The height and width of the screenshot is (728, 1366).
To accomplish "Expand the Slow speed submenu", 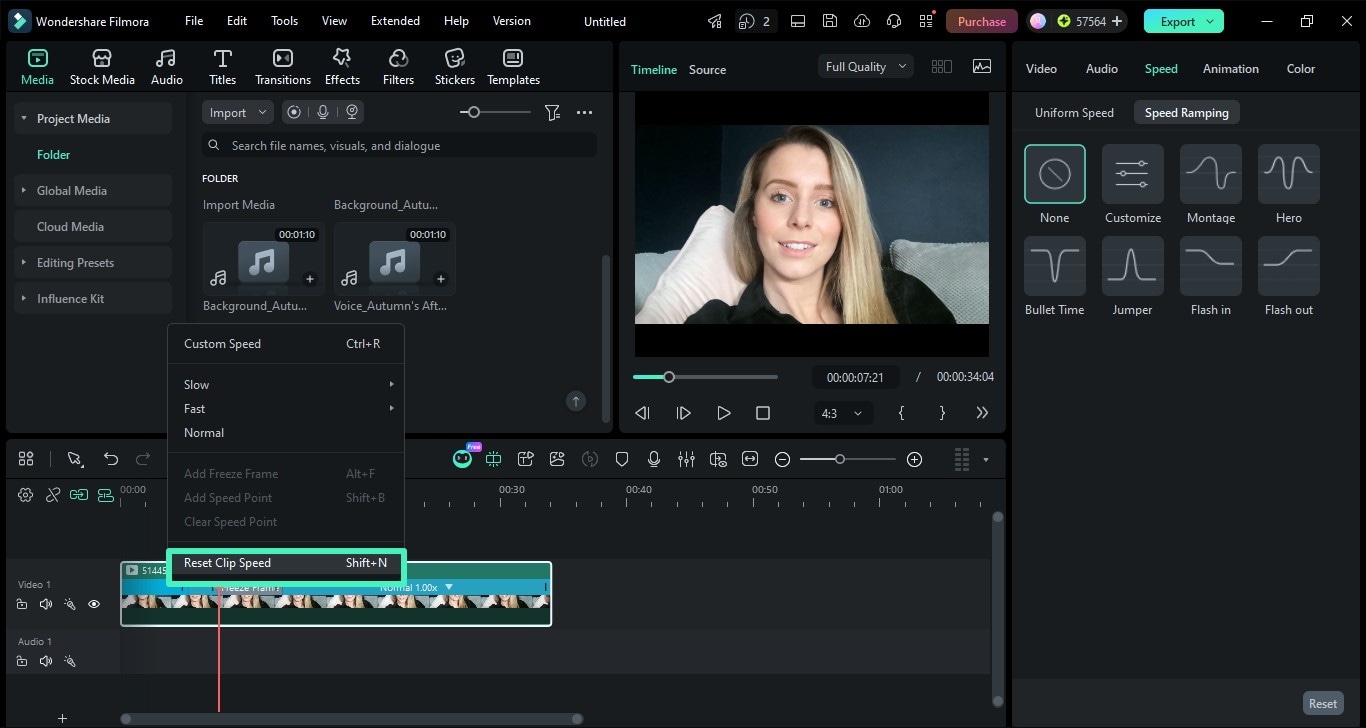I will (x=286, y=385).
